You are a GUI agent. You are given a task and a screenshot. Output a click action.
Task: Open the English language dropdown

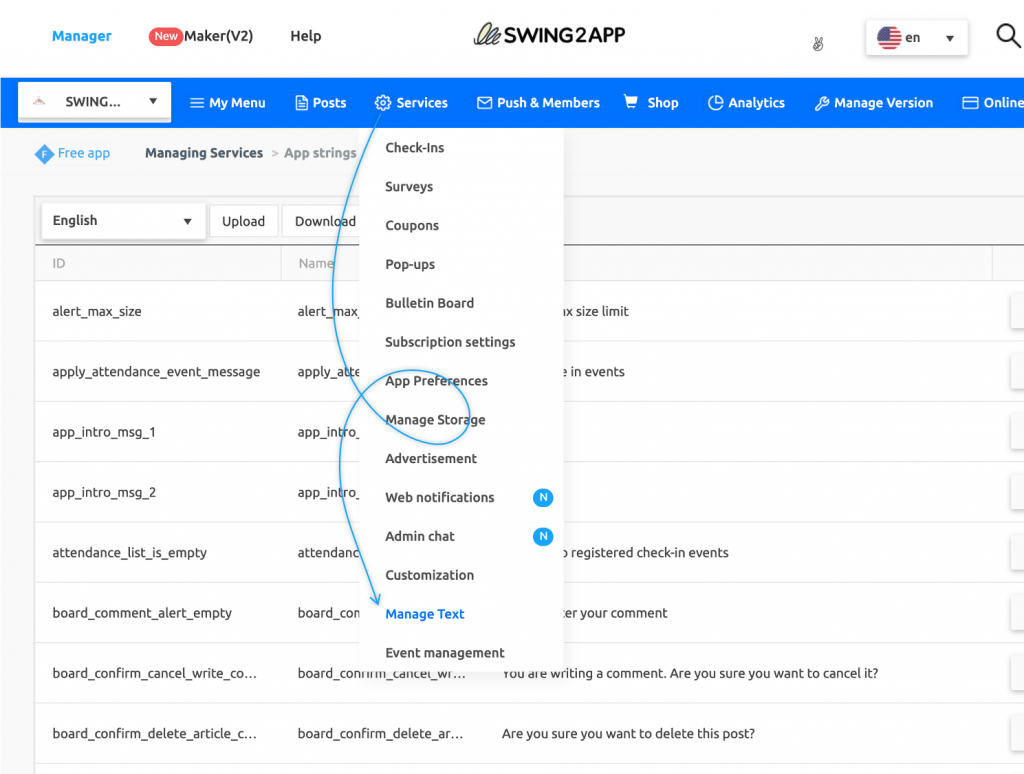coord(122,220)
